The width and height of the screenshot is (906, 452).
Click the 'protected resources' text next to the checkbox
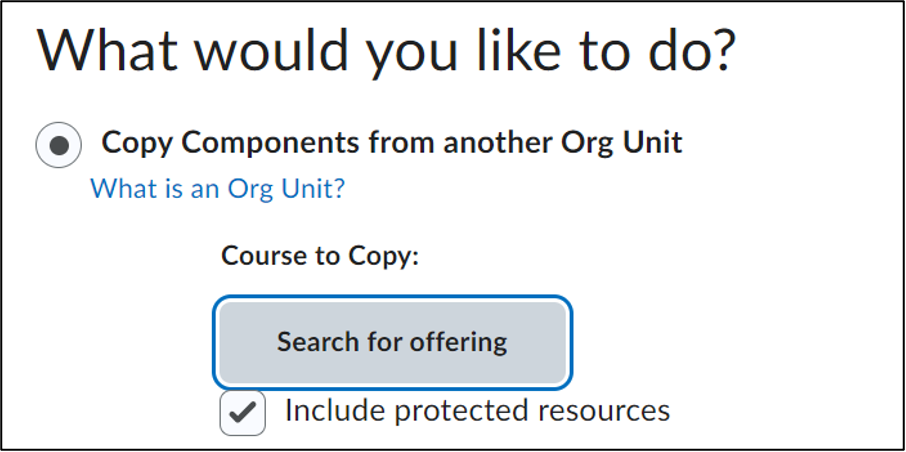543,410
